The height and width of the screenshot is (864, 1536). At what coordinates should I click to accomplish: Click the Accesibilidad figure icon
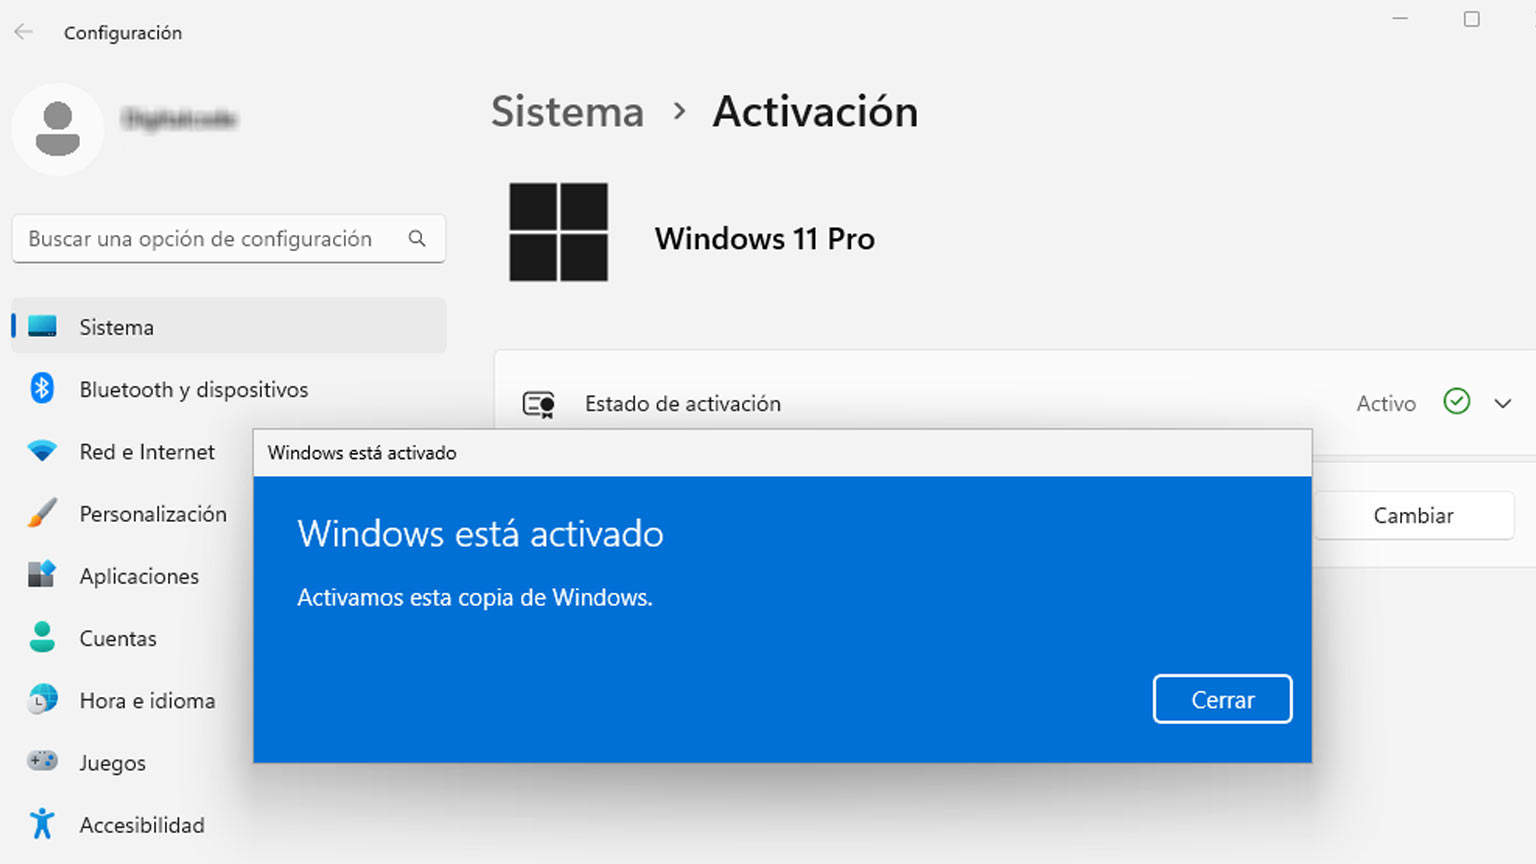click(42, 824)
